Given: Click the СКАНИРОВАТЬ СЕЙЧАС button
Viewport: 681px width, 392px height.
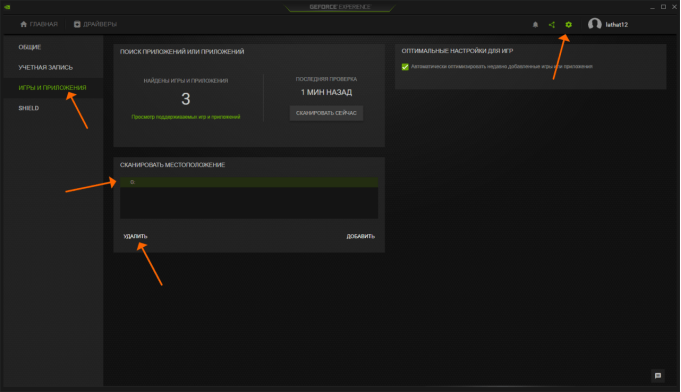Looking at the screenshot, I should click(x=326, y=113).
